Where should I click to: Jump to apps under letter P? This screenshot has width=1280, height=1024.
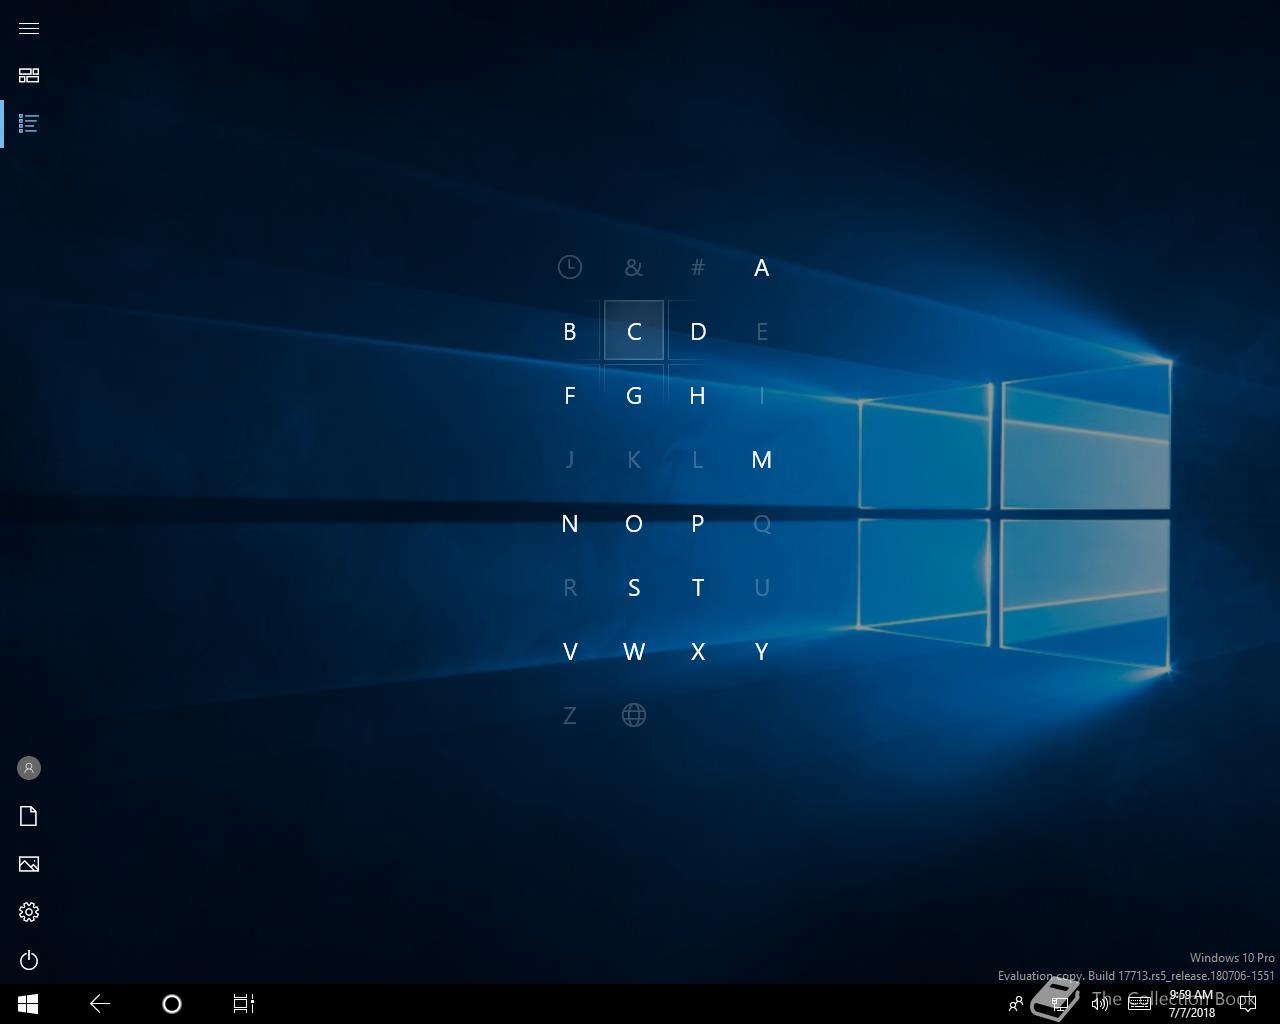(x=698, y=523)
